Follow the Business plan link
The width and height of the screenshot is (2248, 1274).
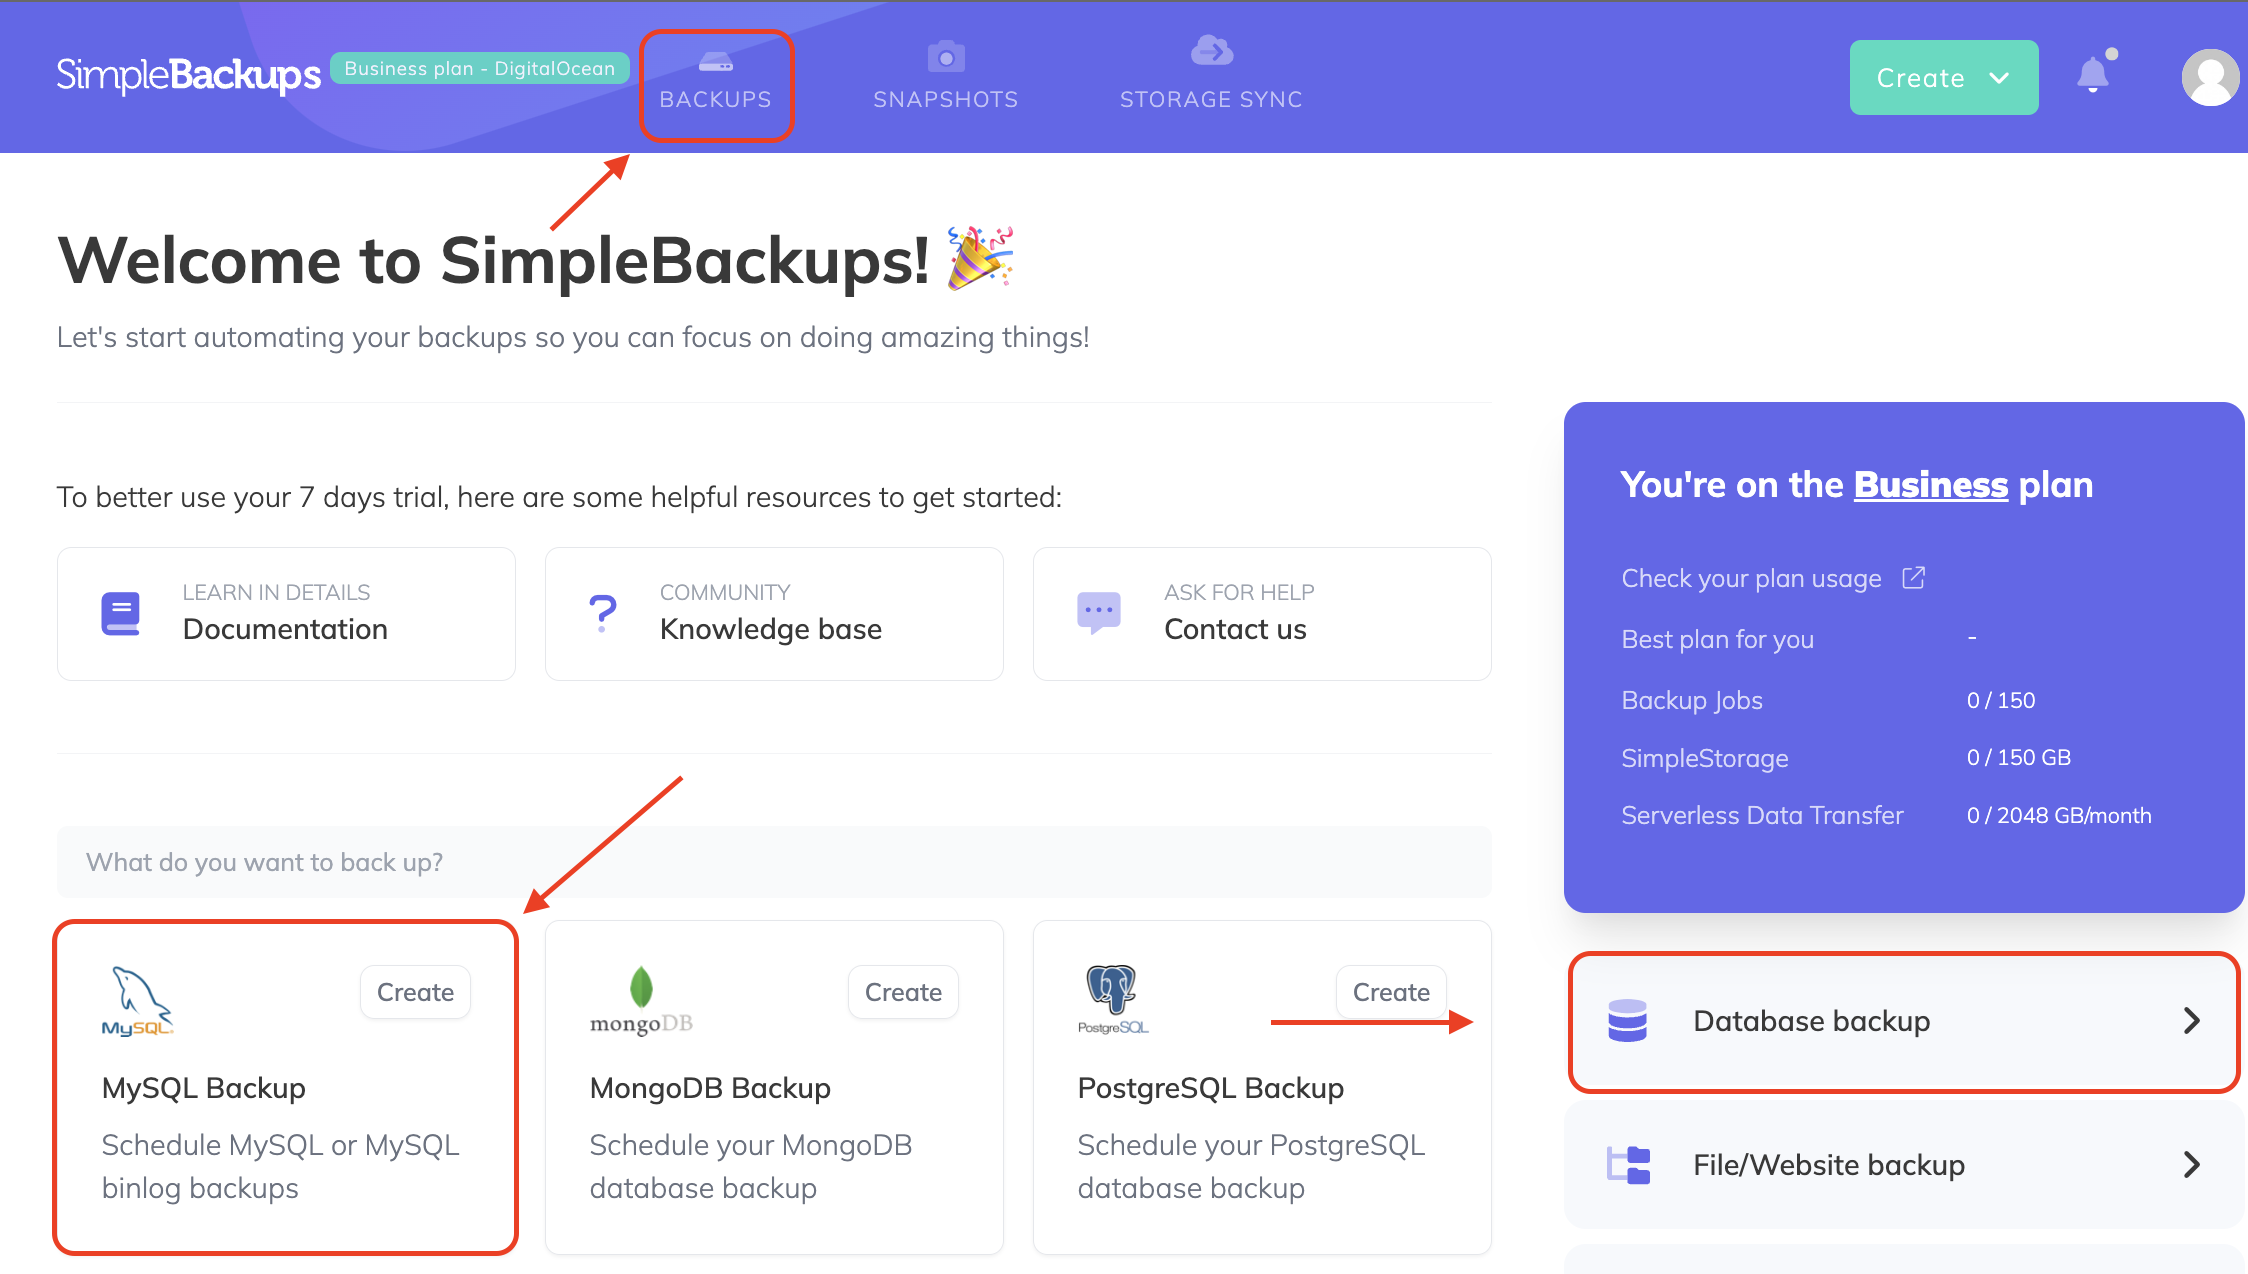tap(1930, 485)
